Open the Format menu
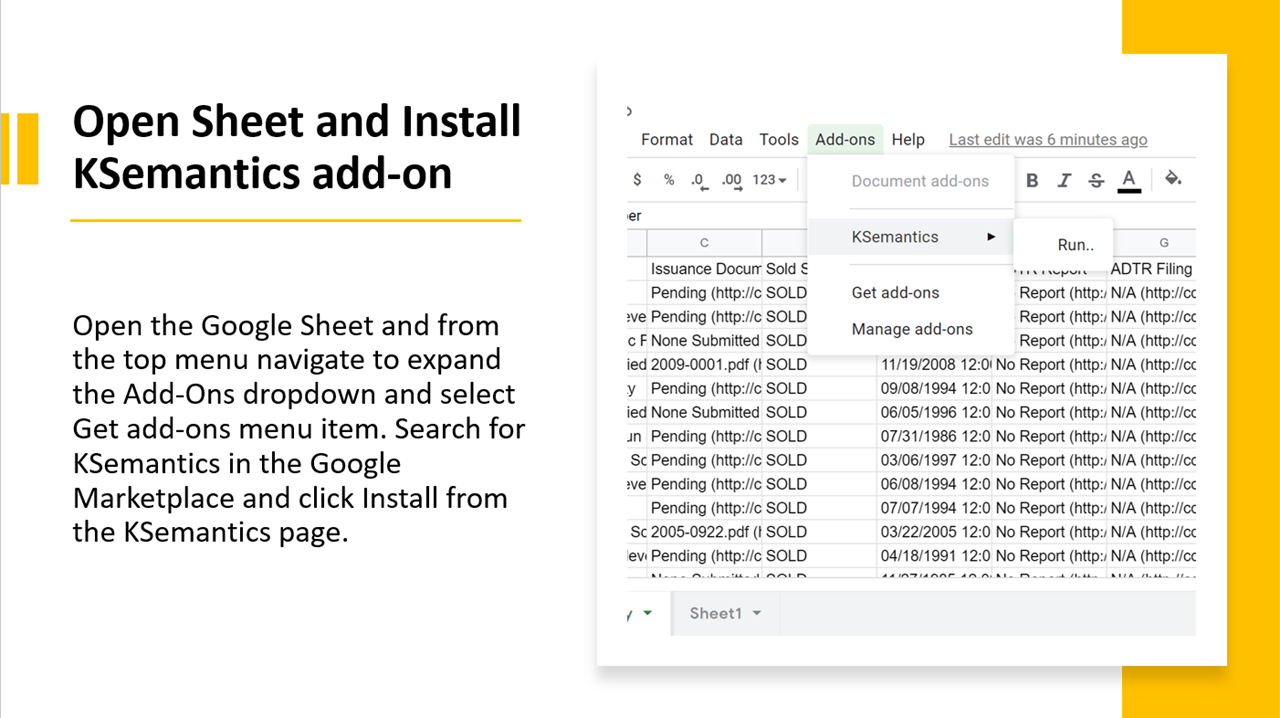 [666, 139]
